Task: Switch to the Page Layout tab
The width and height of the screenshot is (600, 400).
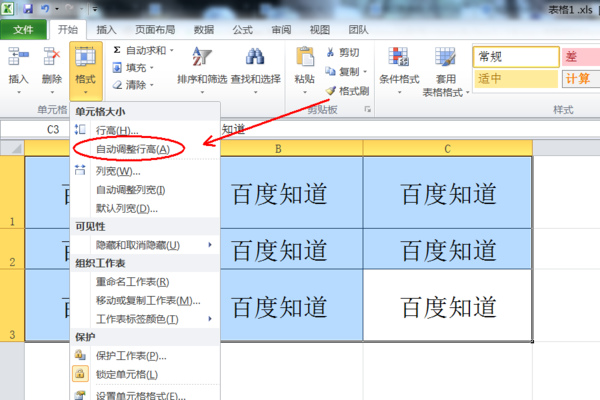Action: click(155, 29)
